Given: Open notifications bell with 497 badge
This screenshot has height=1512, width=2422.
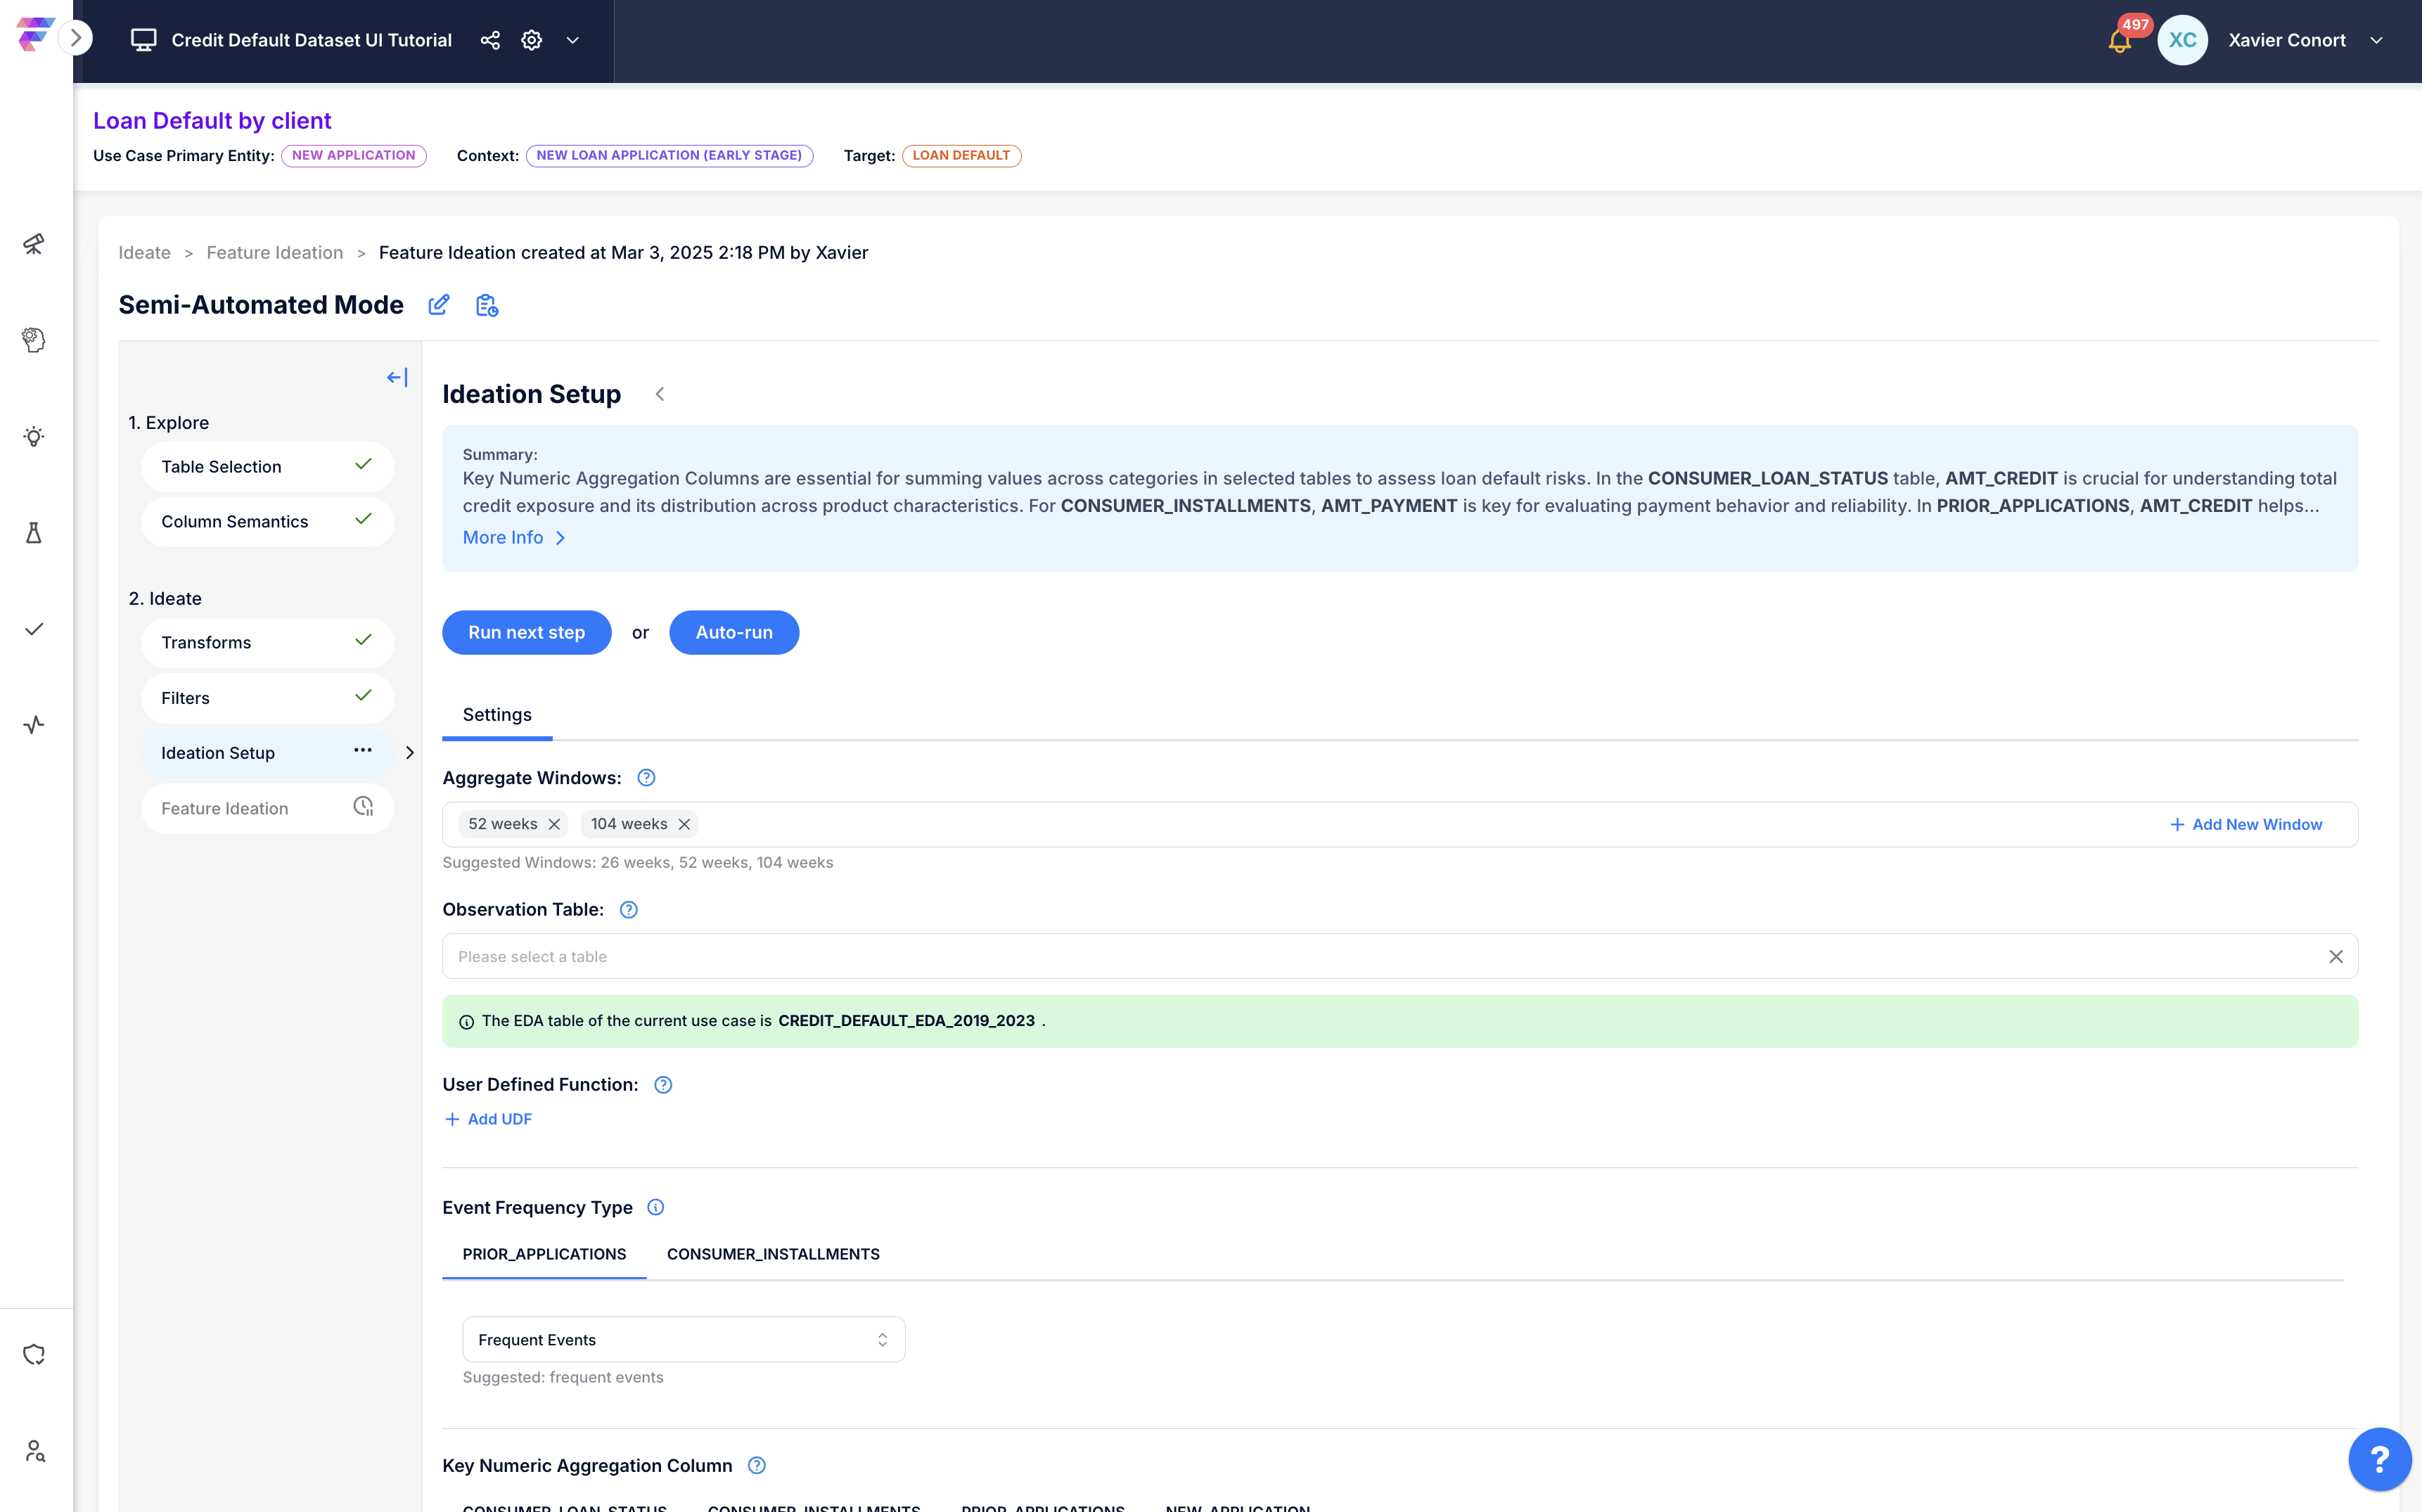Looking at the screenshot, I should tap(2119, 40).
